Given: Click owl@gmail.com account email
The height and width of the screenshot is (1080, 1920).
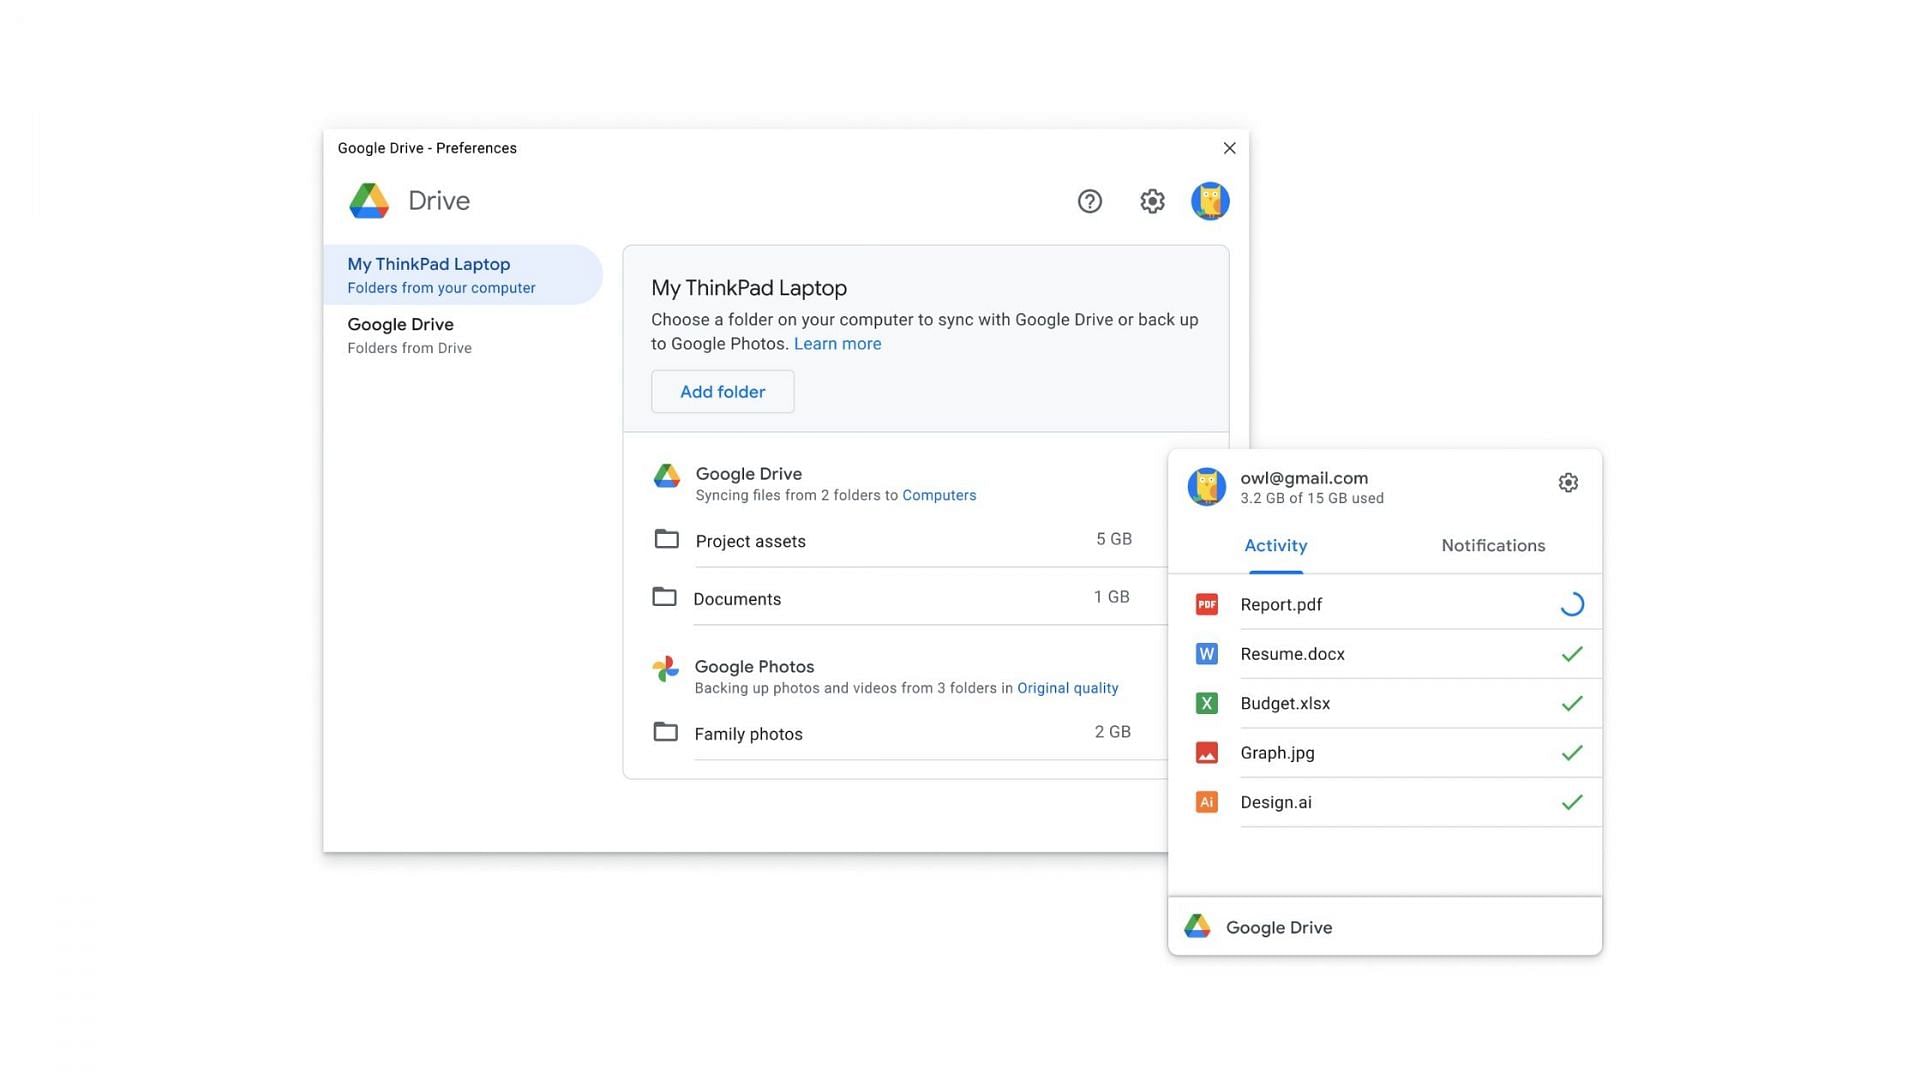Looking at the screenshot, I should [x=1304, y=478].
